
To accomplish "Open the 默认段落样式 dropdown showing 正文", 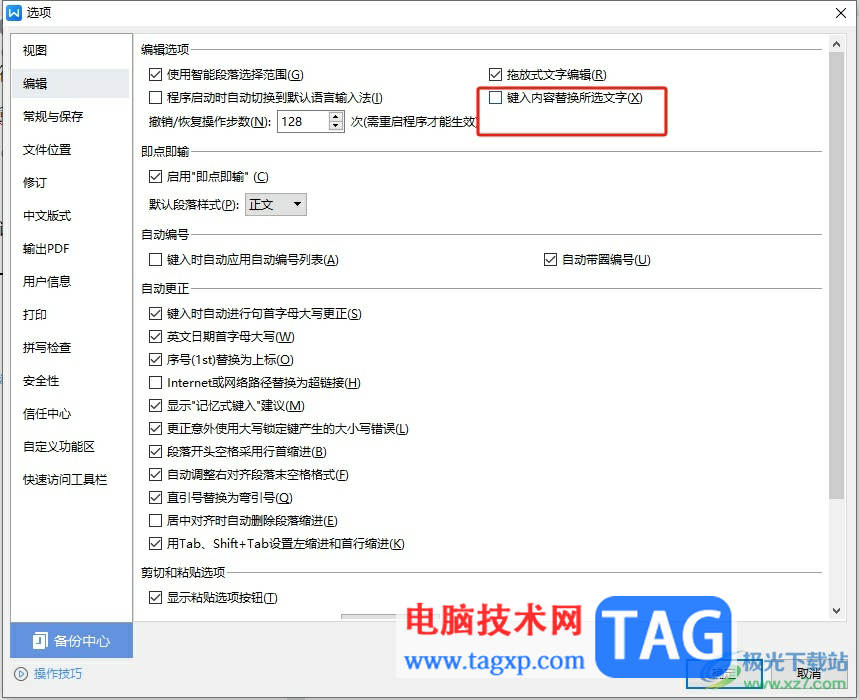I will point(276,204).
